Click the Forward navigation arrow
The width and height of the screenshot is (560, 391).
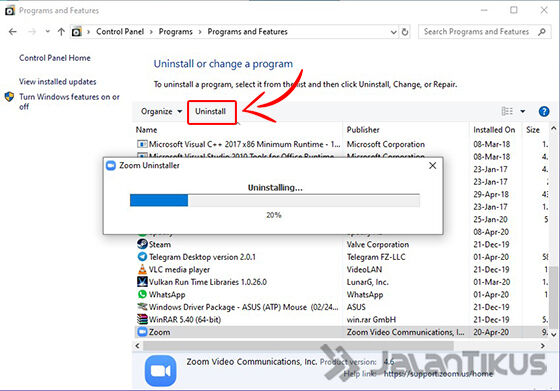32,32
